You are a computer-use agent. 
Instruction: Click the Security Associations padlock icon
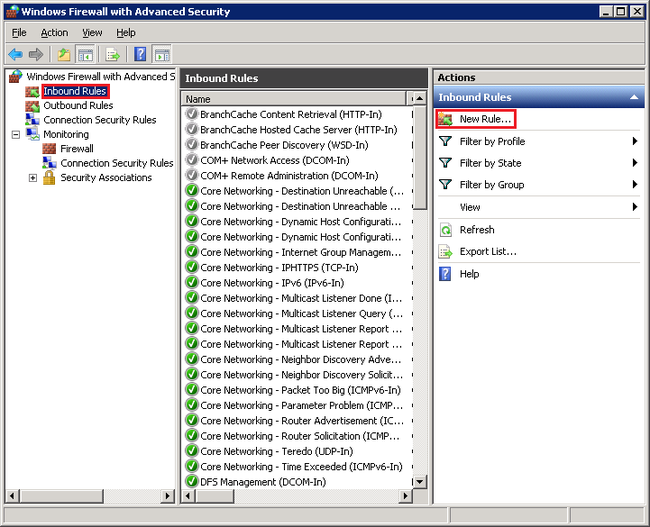(49, 177)
